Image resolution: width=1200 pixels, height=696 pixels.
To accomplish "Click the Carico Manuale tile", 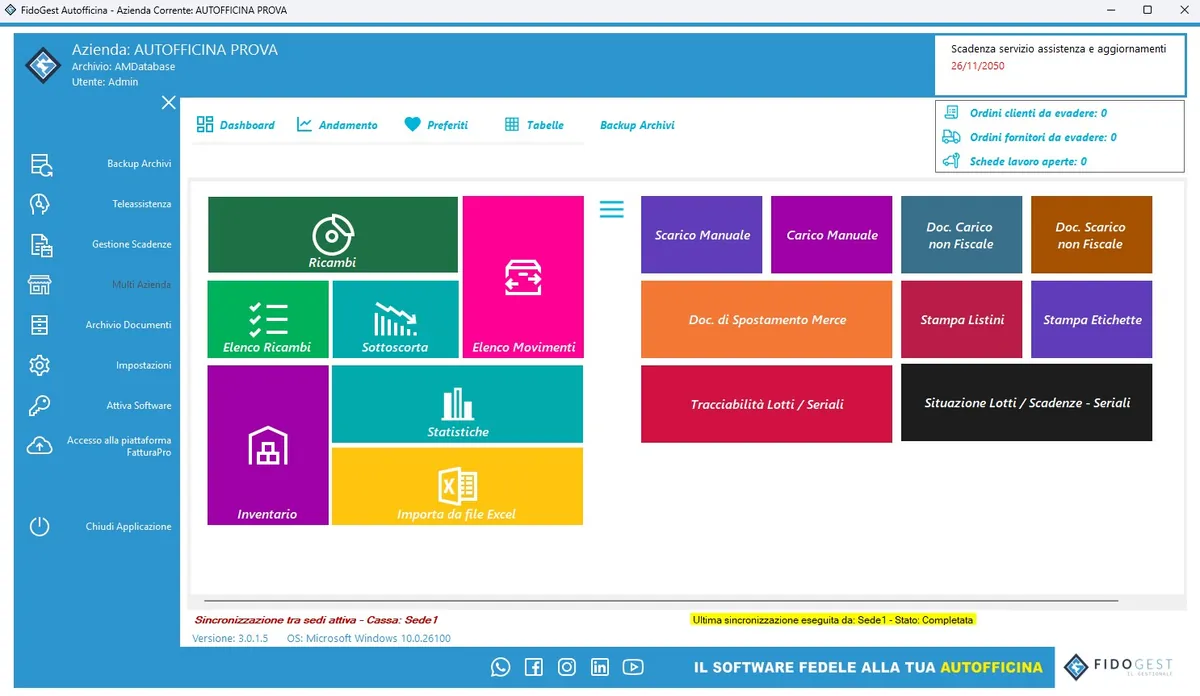I will 832,235.
